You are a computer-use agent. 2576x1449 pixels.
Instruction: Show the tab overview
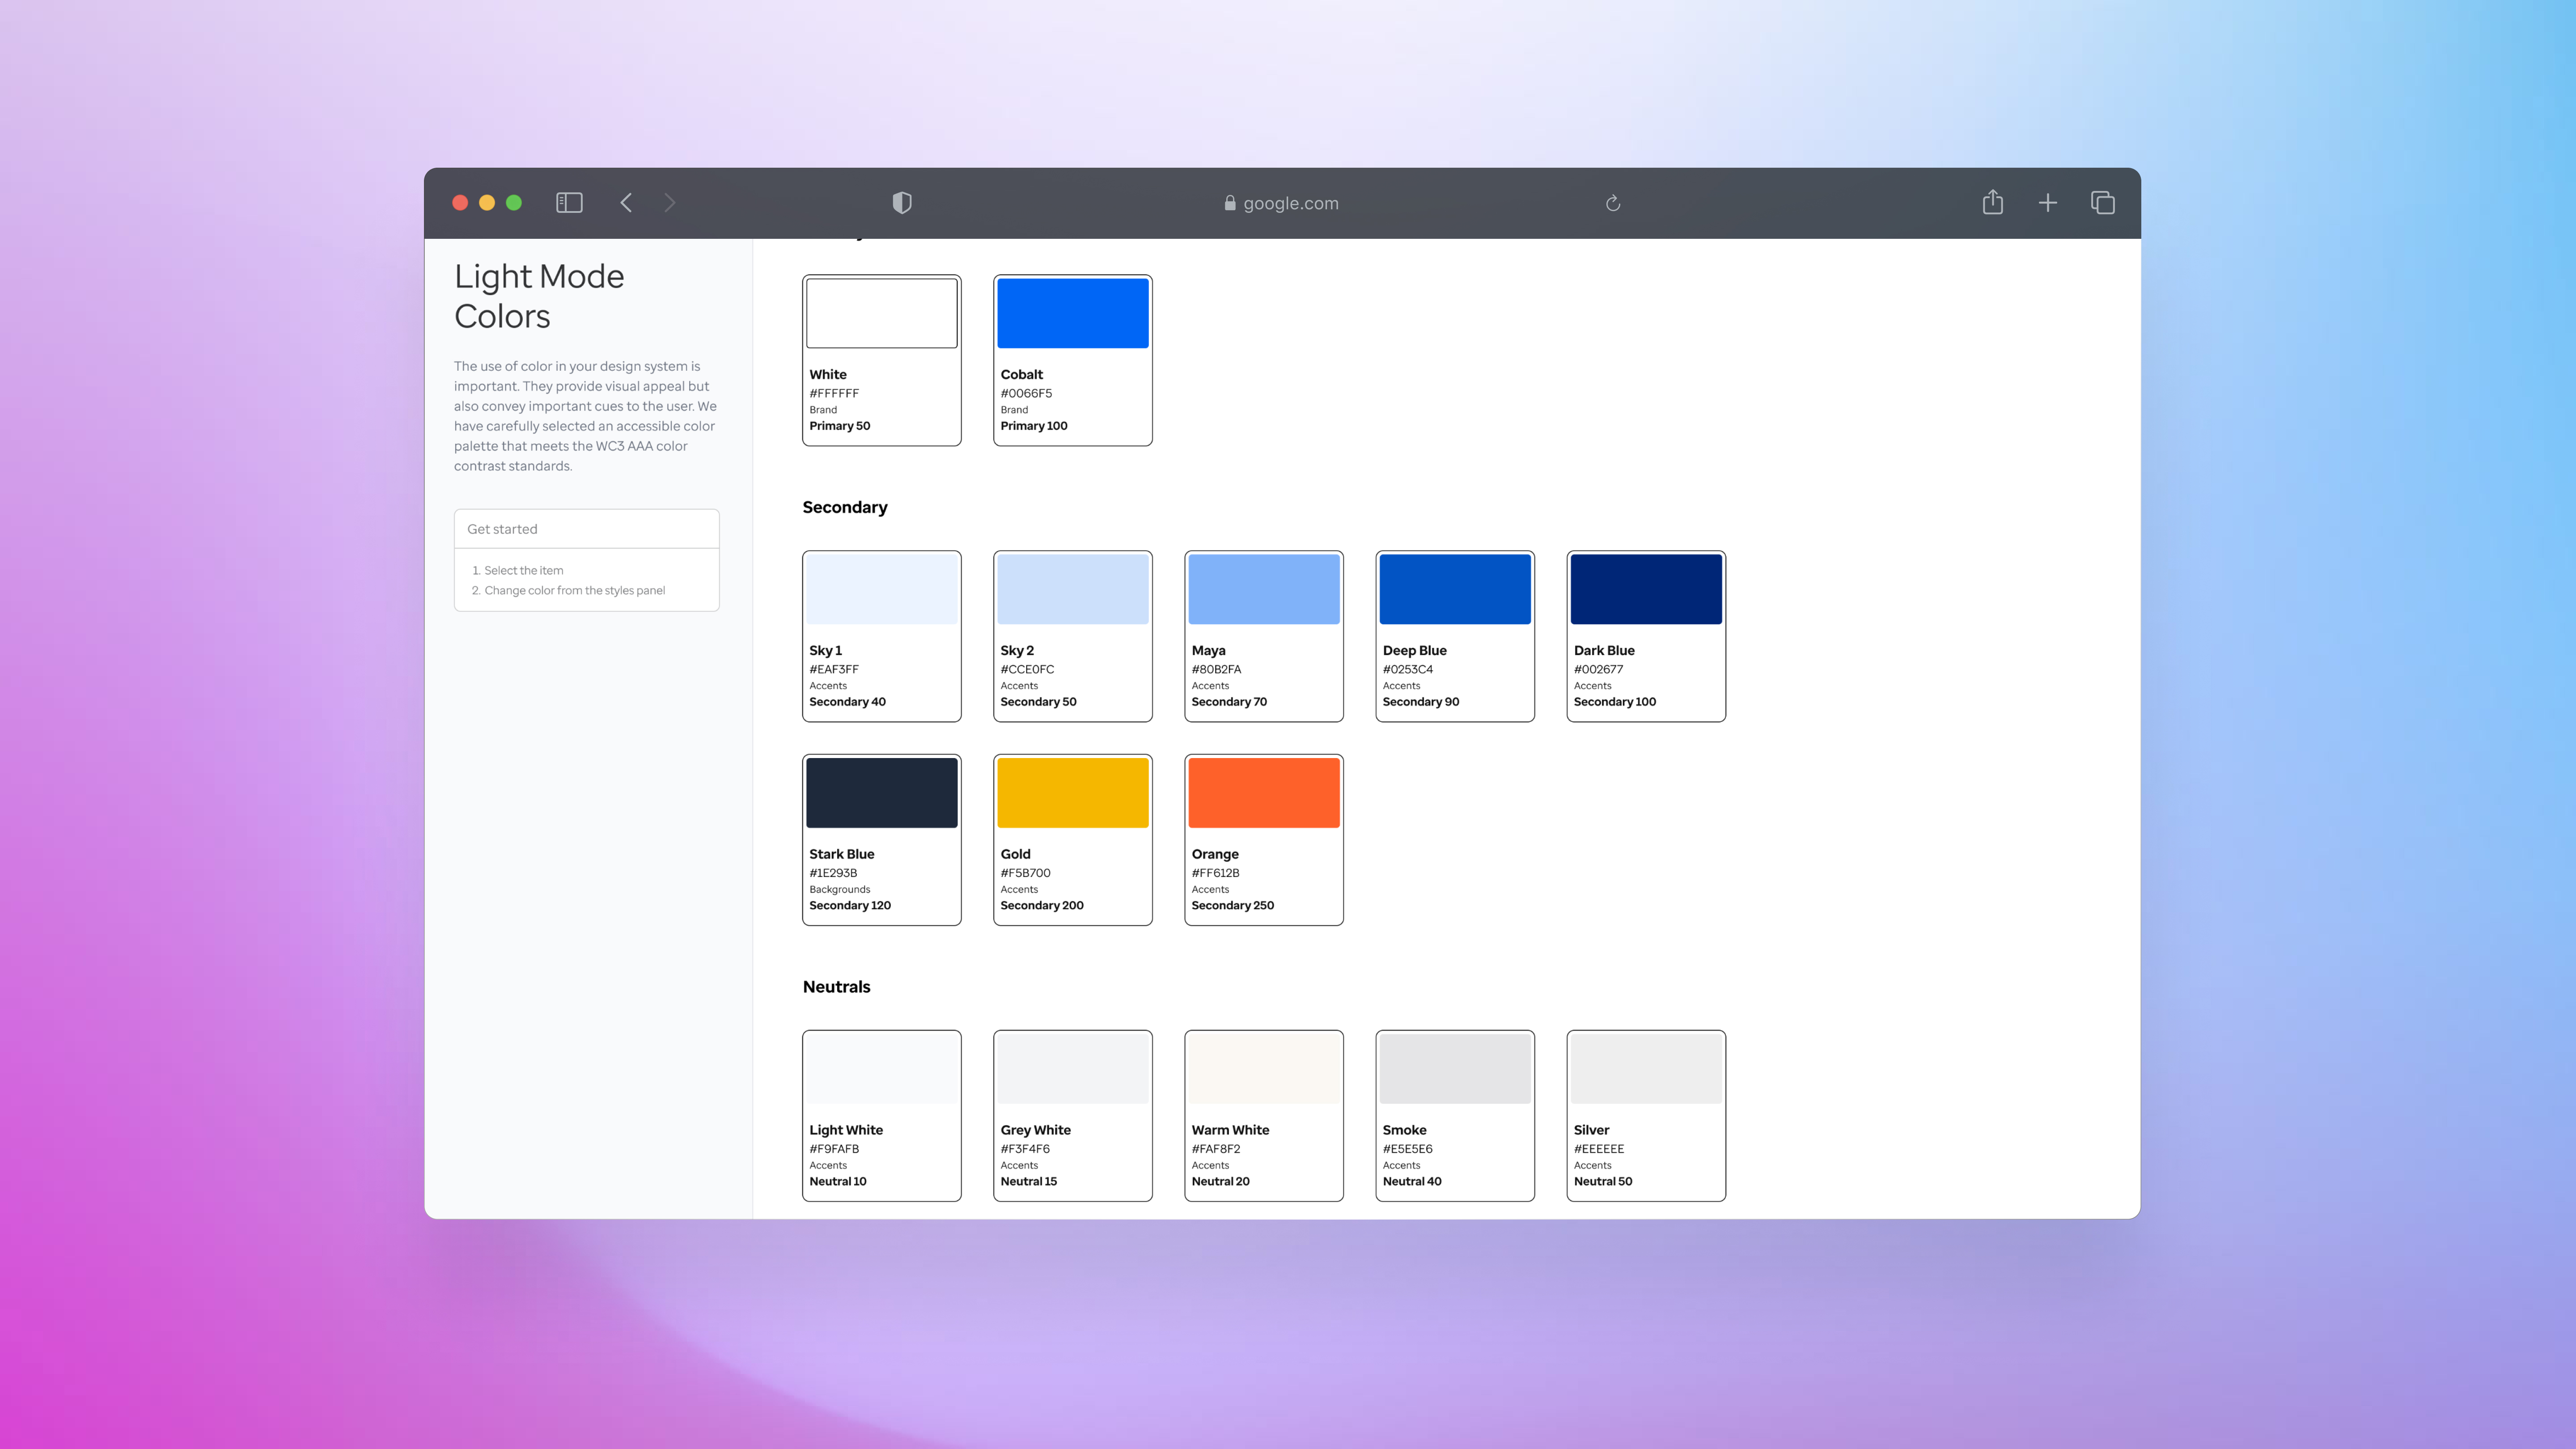(x=2102, y=202)
